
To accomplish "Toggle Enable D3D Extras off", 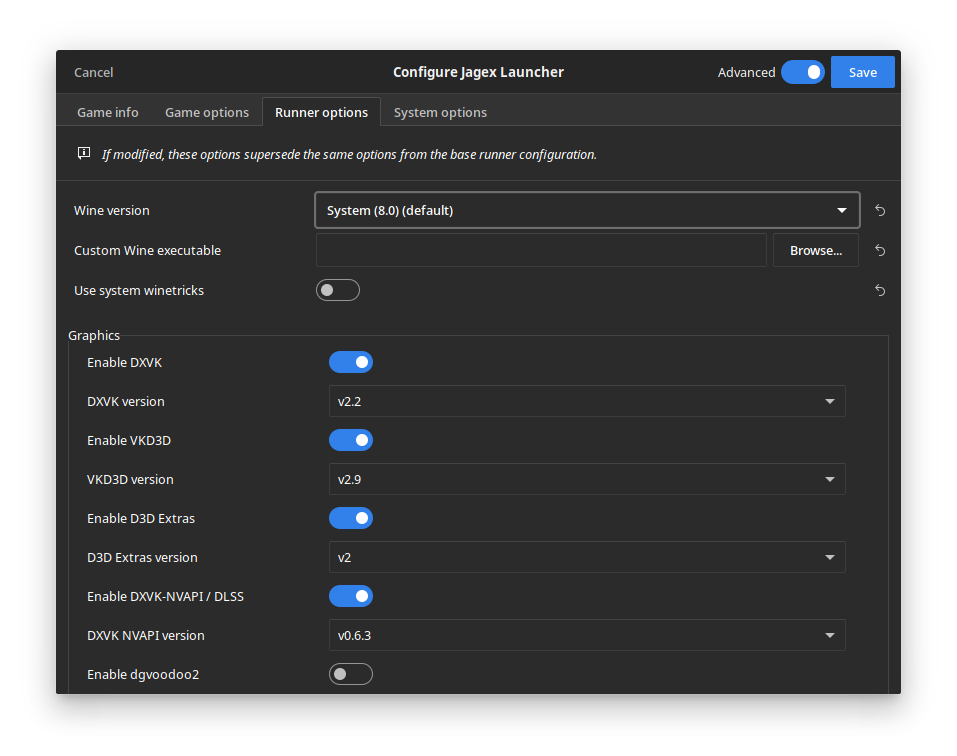I will (x=351, y=519).
